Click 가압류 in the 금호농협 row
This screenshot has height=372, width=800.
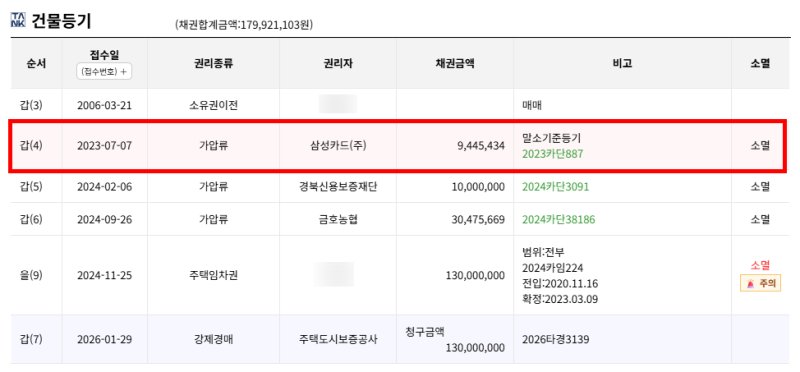tap(213, 219)
